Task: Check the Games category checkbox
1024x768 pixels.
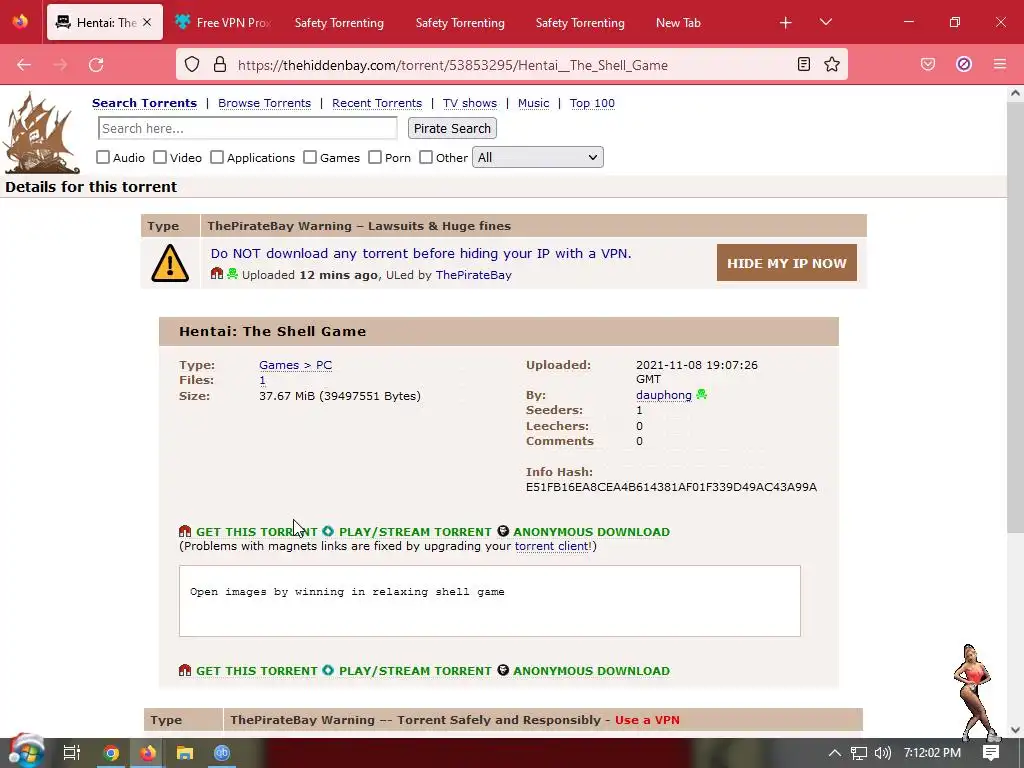Action: coord(310,157)
